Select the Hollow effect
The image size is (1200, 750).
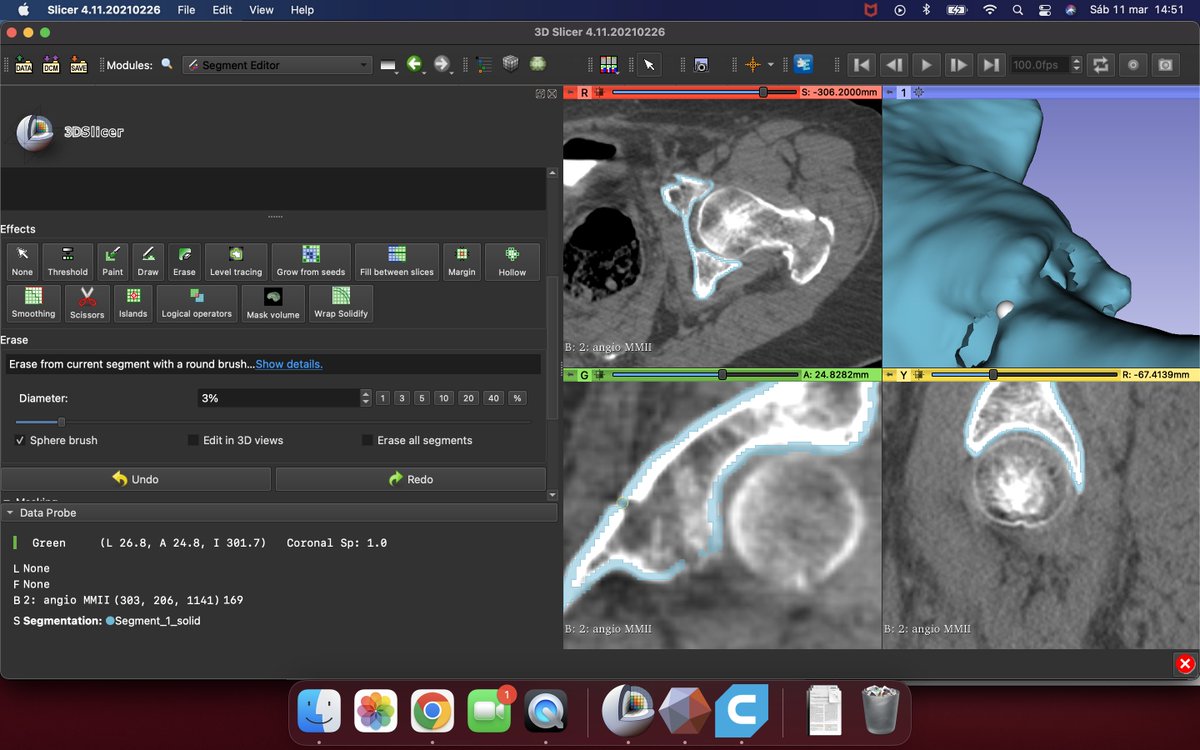point(512,261)
